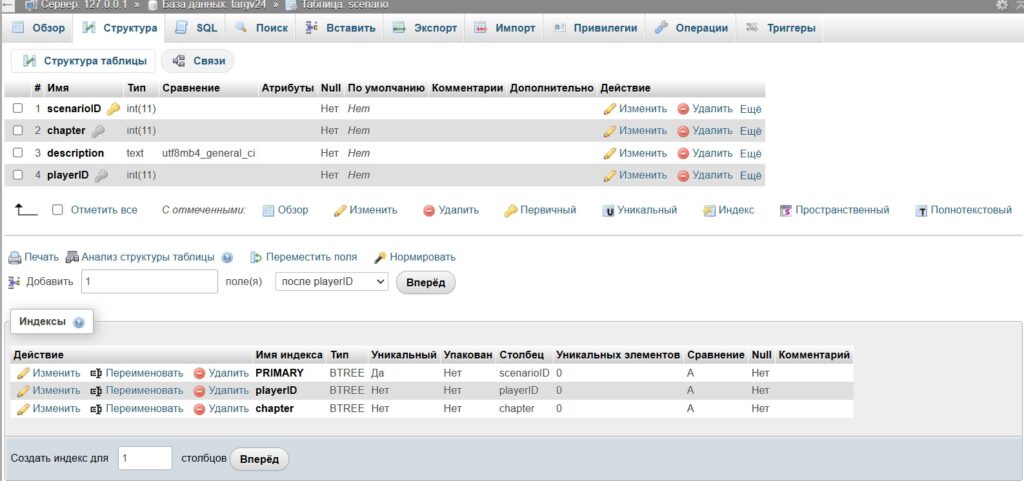The image size is (1024, 481).
Task: Click the Нормировать link
Action: pos(415,257)
